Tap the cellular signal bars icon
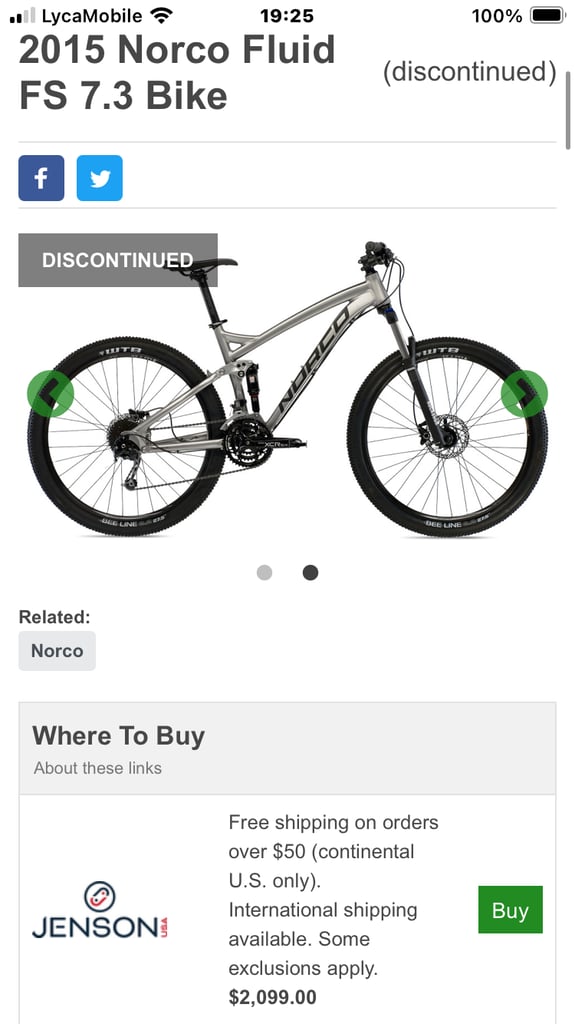The image size is (575, 1024). tap(23, 16)
